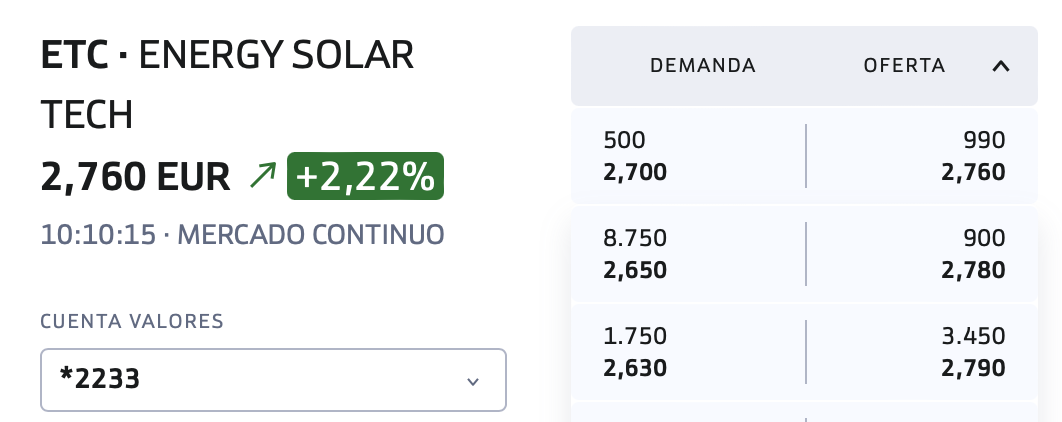Image resolution: width=1062 pixels, height=422 pixels.
Task: Click the green upward trend arrow icon
Action: 262,176
